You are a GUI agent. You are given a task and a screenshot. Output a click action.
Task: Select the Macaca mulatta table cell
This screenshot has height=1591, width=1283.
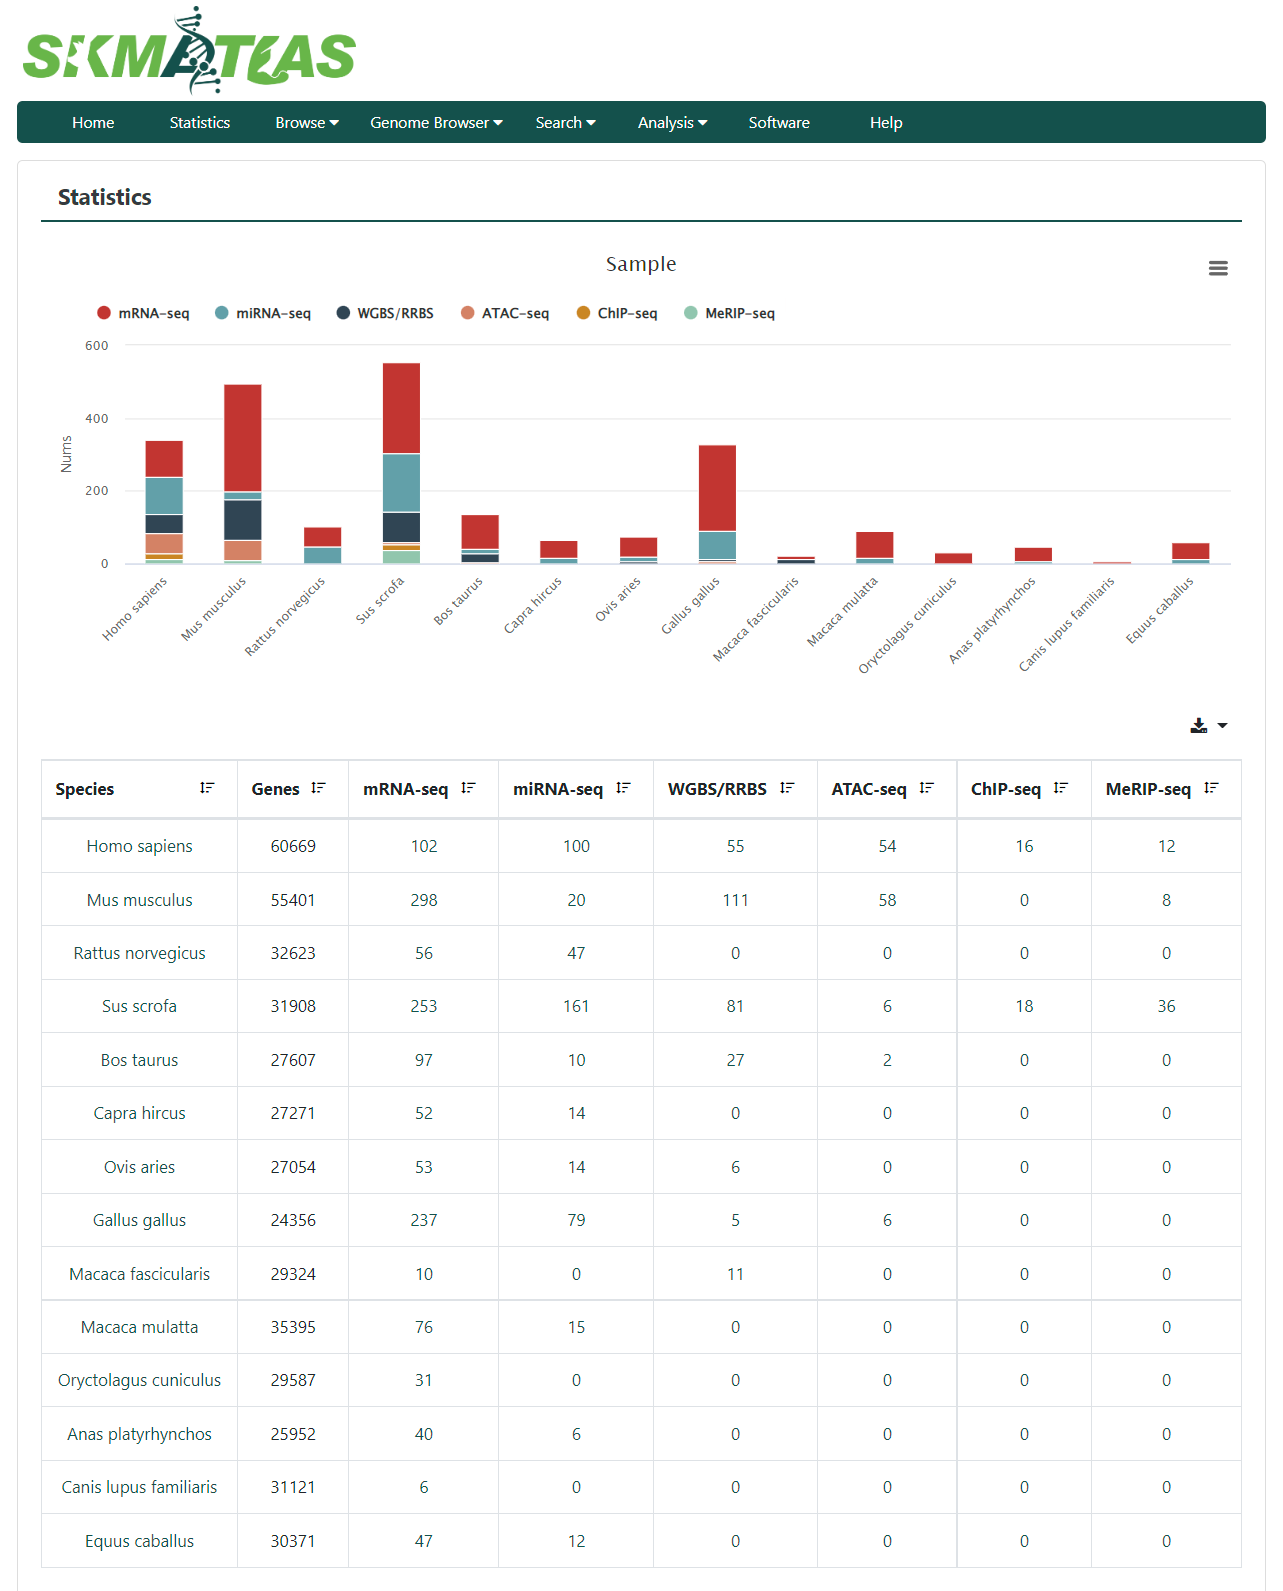click(x=139, y=1327)
